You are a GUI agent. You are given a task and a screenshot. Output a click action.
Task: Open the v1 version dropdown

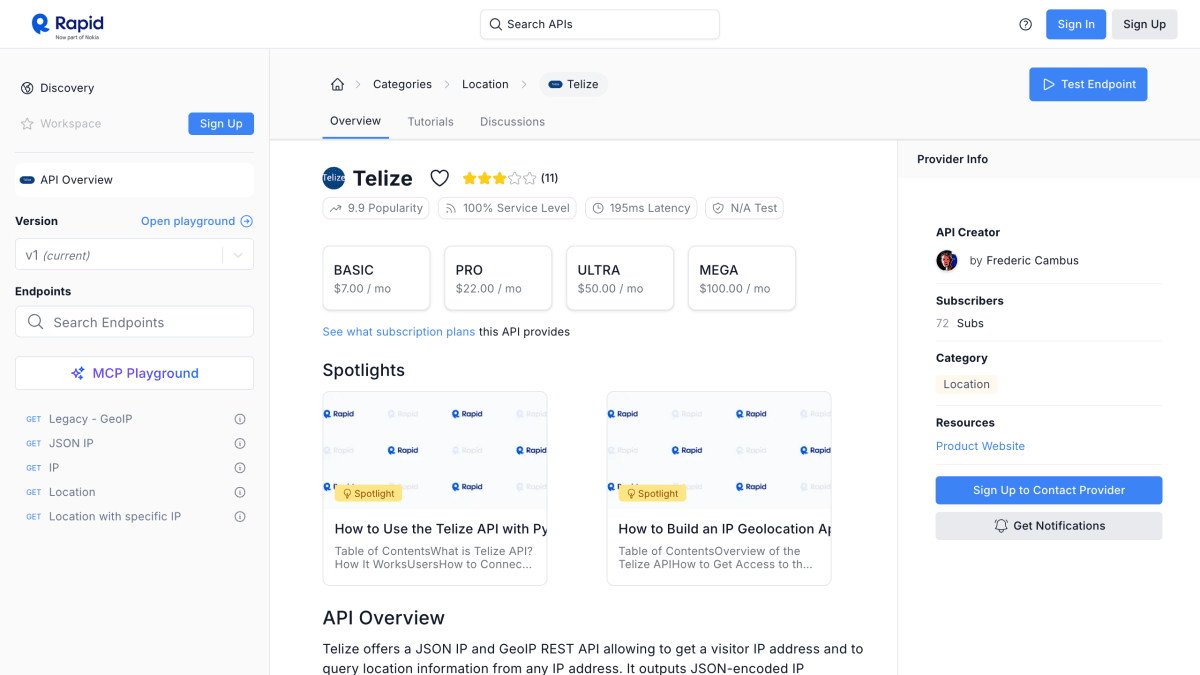pos(134,255)
